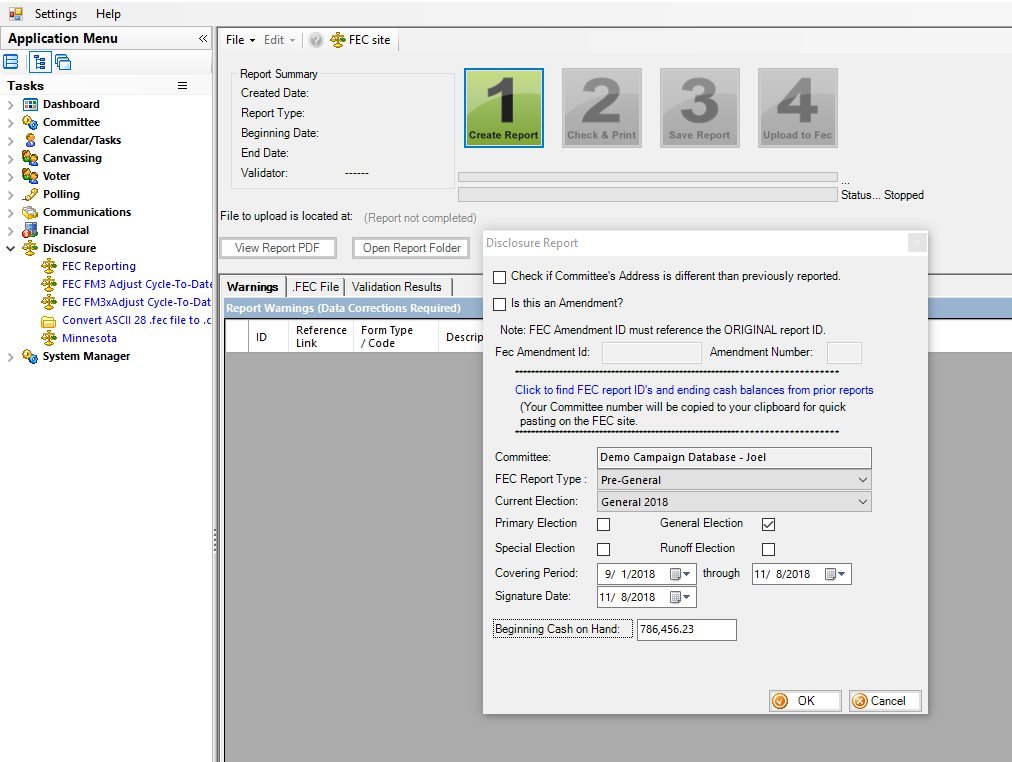Image resolution: width=1012 pixels, height=762 pixels.
Task: Click the Create Report step 1 icon
Action: 503,108
